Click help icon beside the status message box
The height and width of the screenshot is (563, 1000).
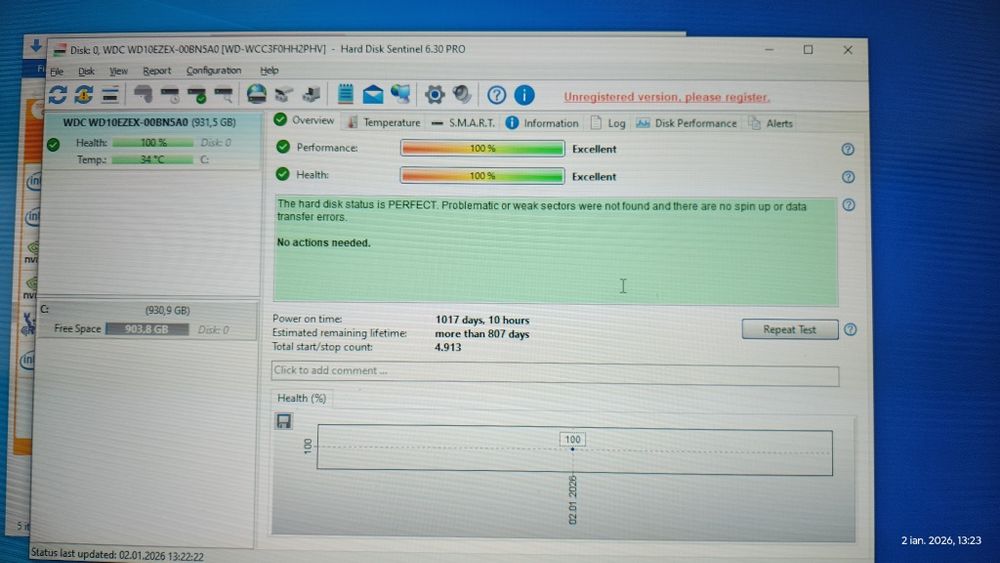[x=849, y=205]
